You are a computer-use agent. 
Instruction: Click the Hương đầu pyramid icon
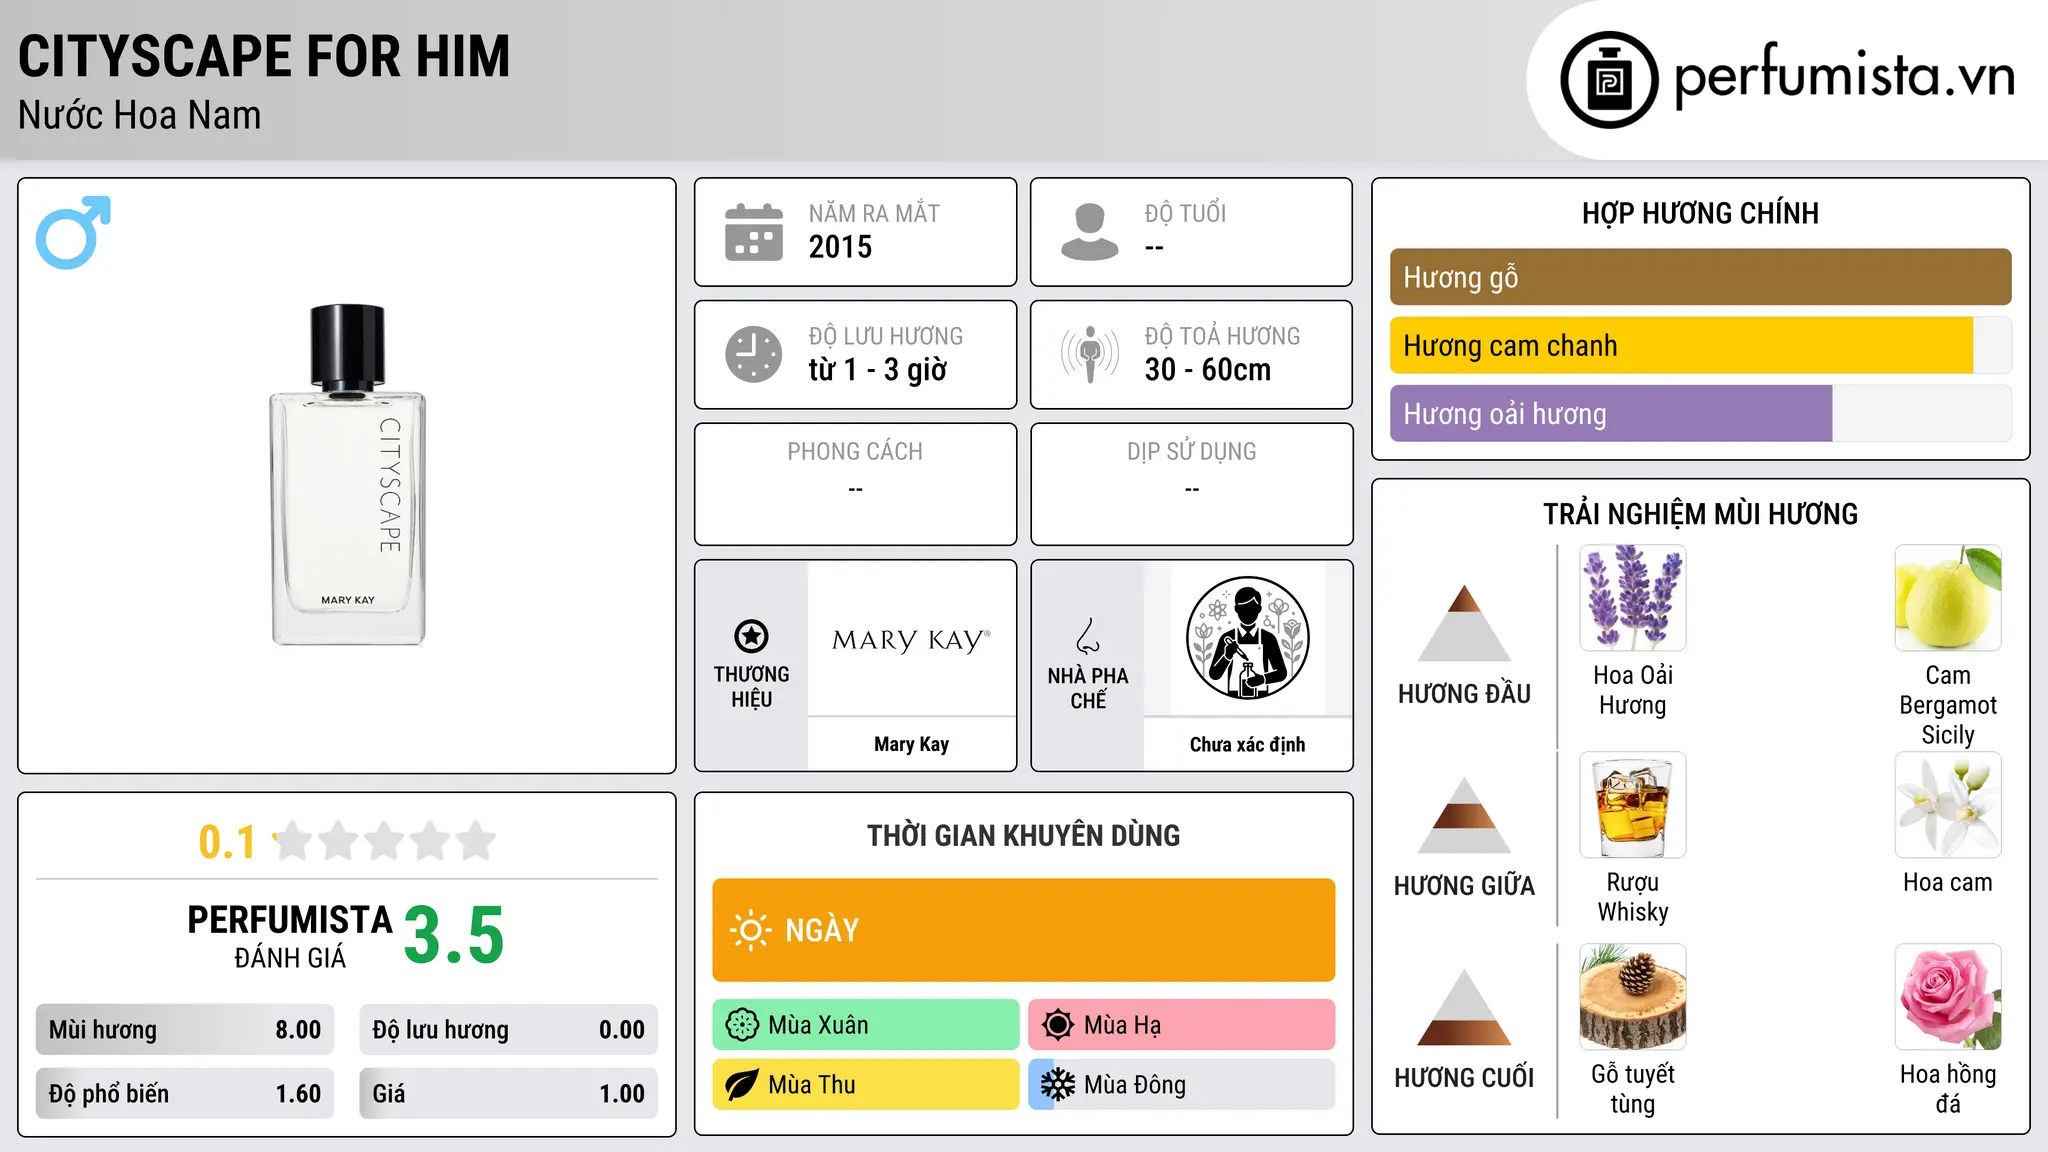[x=1464, y=623]
